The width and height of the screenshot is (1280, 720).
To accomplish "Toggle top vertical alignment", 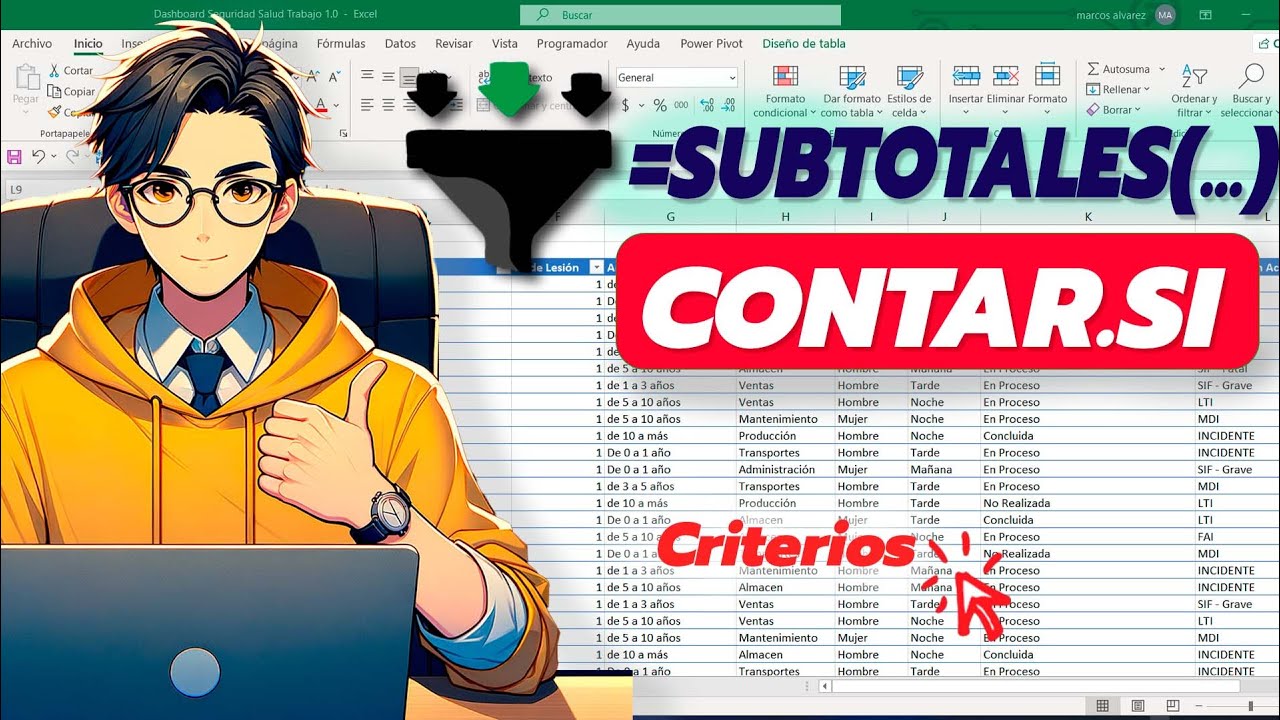I will [x=366, y=77].
